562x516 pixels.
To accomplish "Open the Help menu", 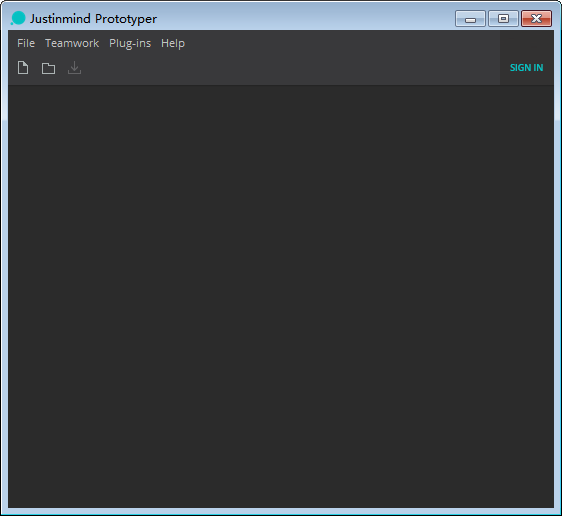I will point(173,44).
